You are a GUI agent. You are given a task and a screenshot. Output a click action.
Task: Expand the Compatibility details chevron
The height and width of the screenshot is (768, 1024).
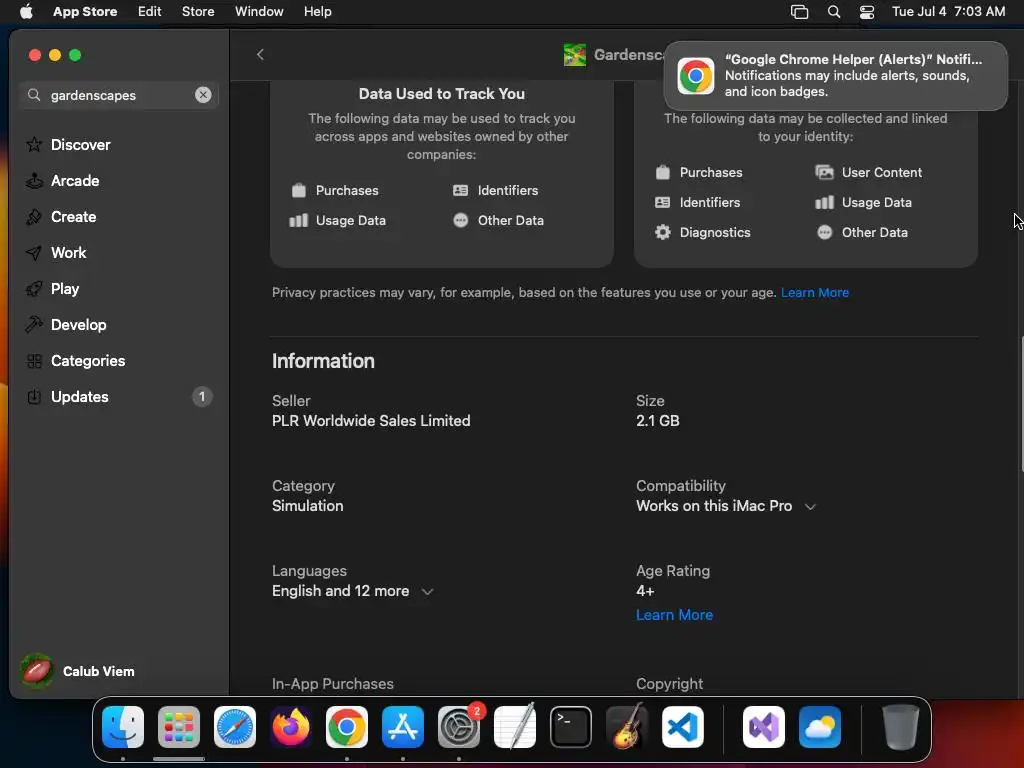coord(810,507)
